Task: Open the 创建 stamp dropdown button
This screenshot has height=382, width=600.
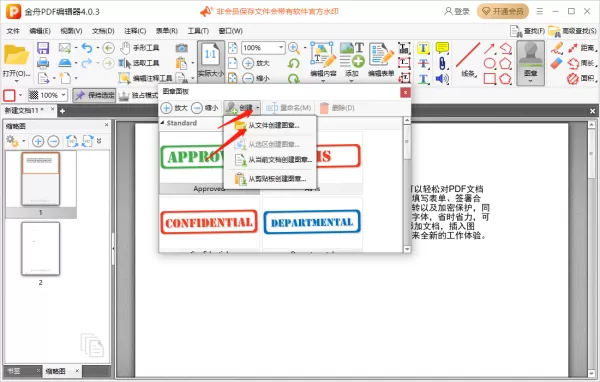Action: coord(242,108)
